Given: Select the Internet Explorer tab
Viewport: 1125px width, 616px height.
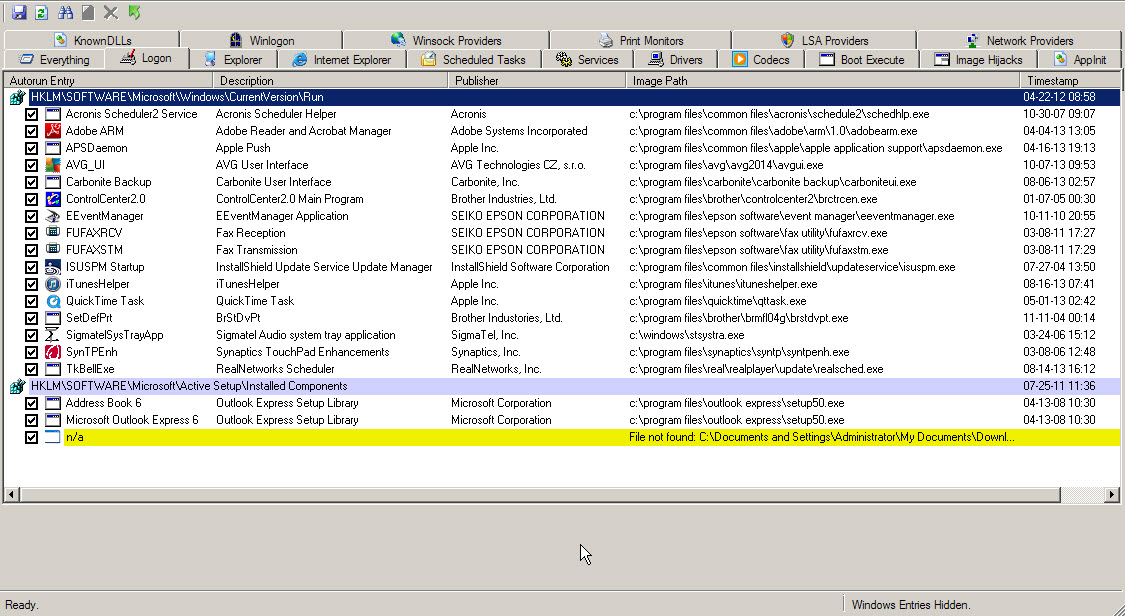Looking at the screenshot, I should coord(342,60).
